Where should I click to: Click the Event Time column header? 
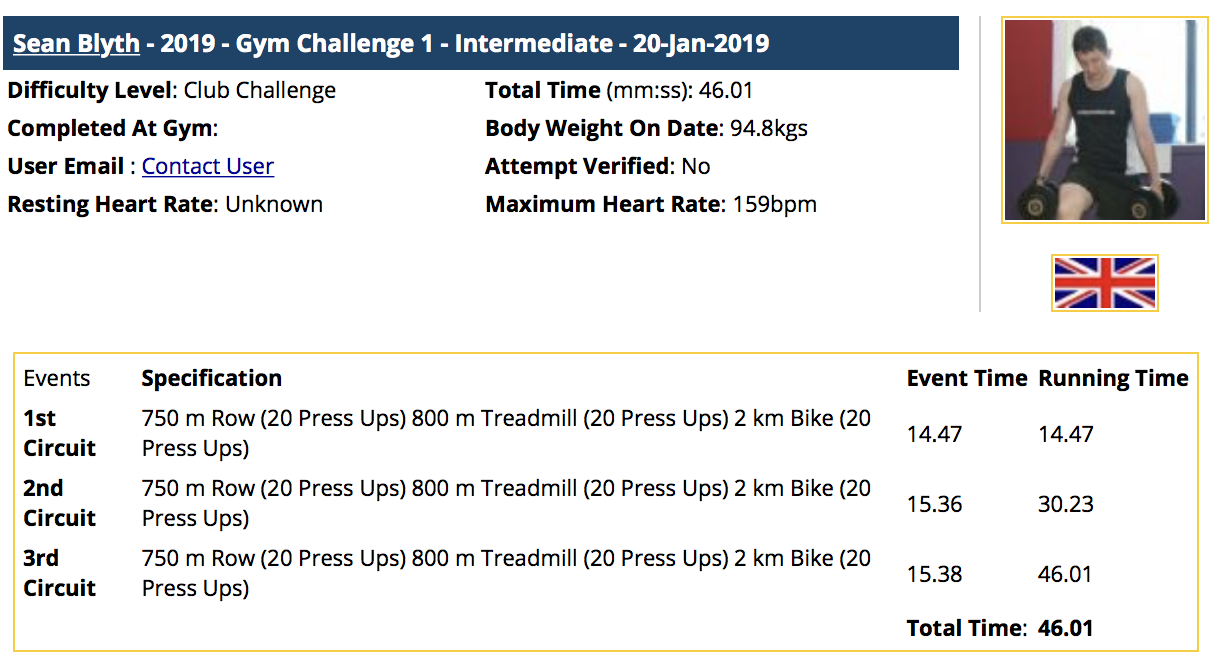coord(967,378)
